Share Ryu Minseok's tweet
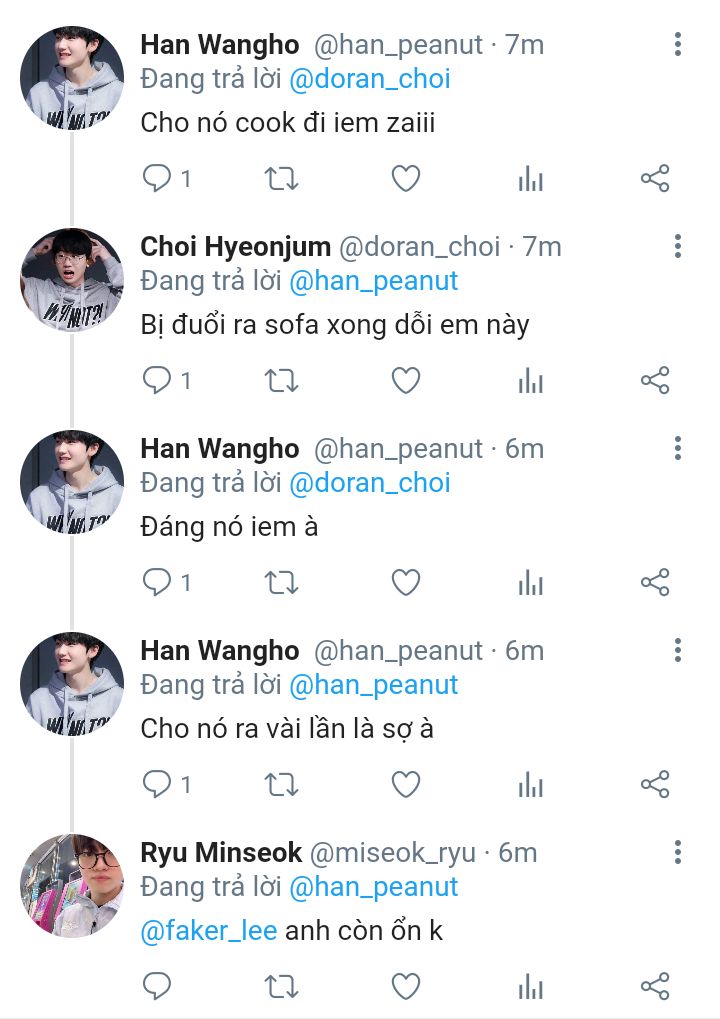 655,986
